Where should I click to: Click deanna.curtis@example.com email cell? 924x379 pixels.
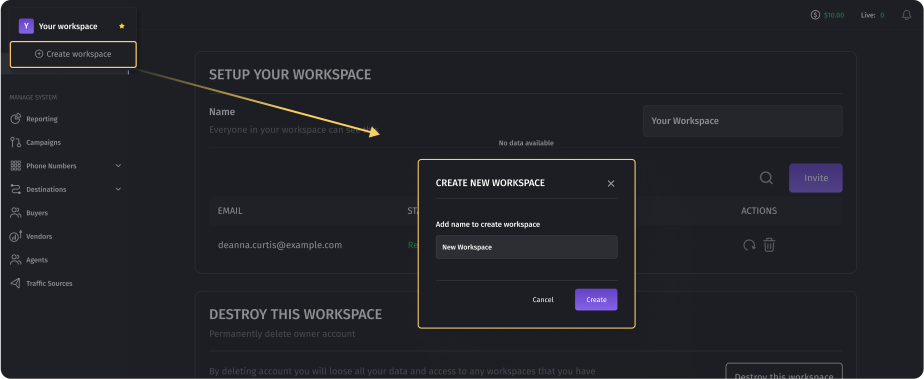[280, 245]
